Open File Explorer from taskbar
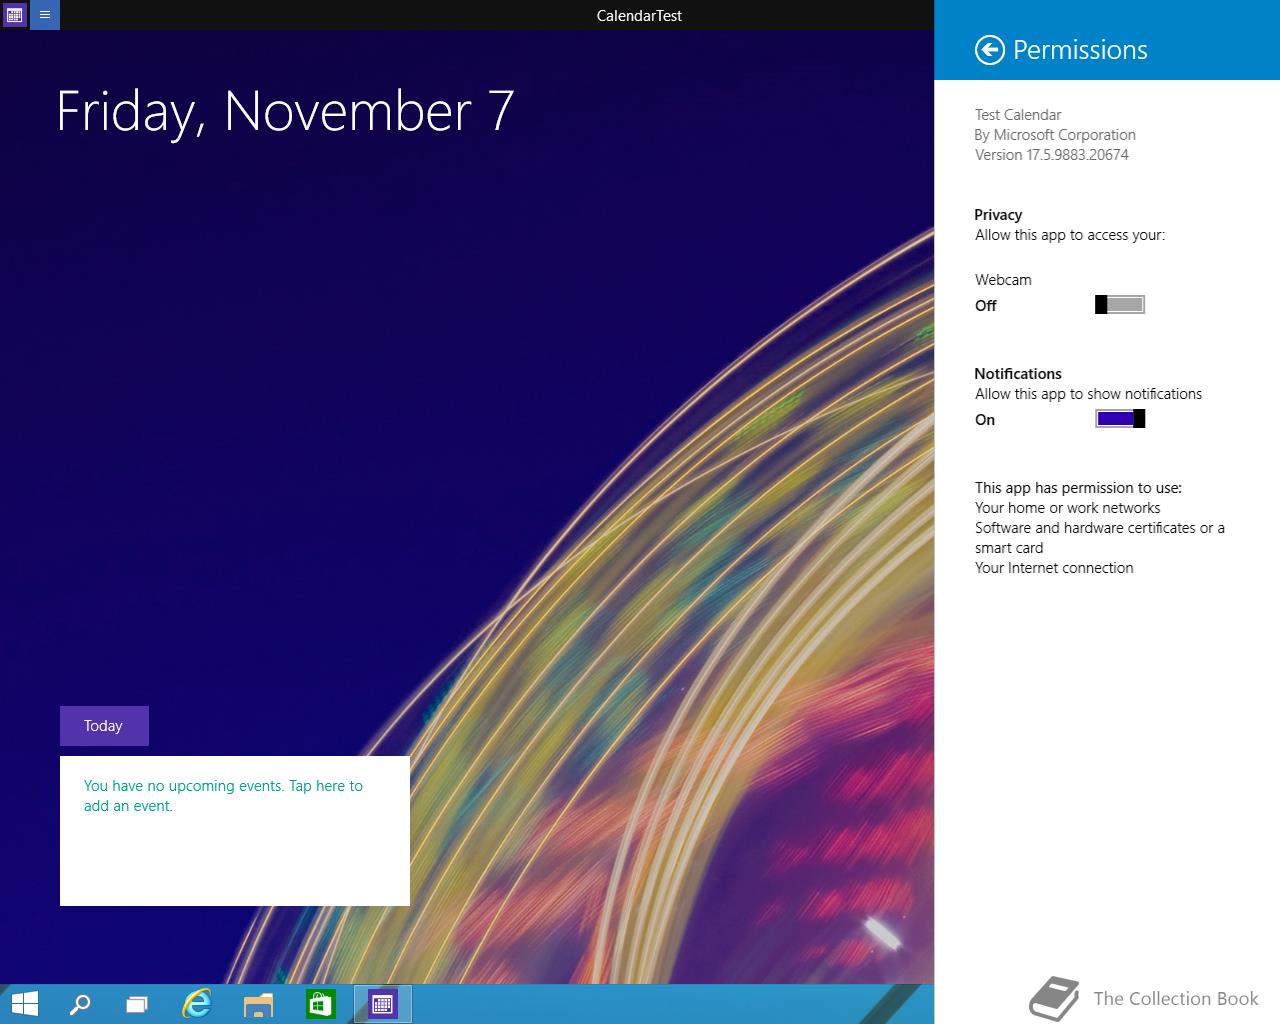The image size is (1280, 1024). click(x=258, y=1004)
